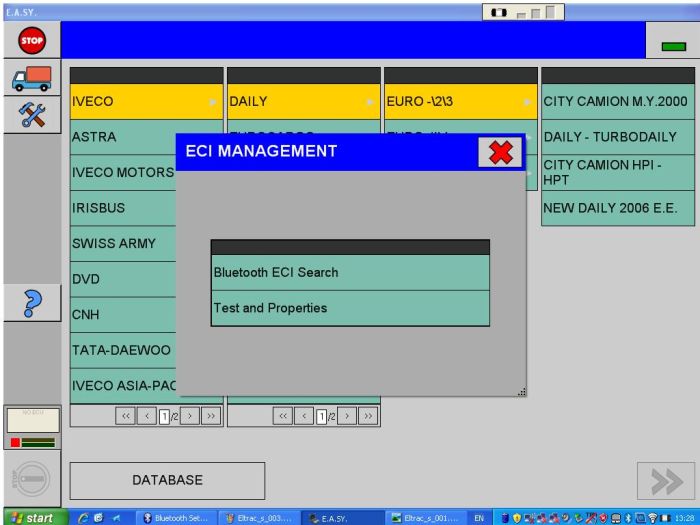The image size is (700, 525).
Task: Go to next page of brand list
Action: [190, 416]
